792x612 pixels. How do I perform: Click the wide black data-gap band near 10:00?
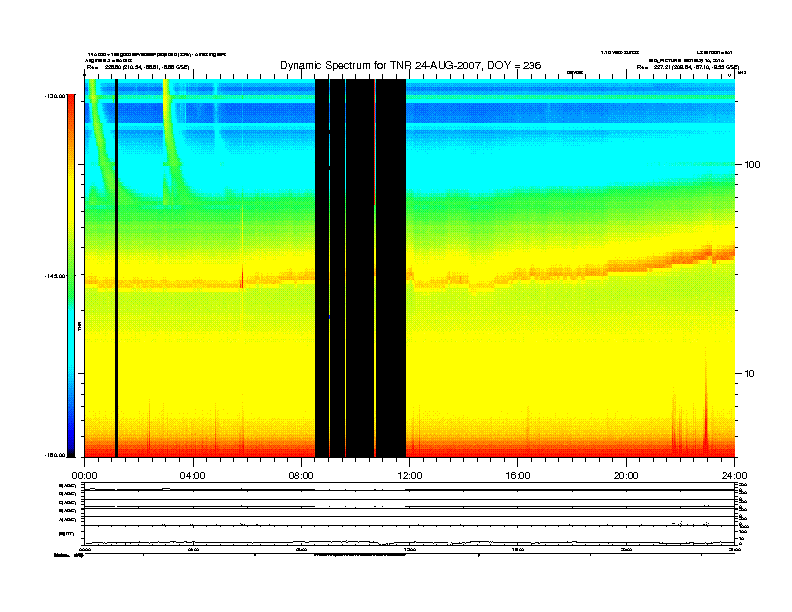point(361,268)
